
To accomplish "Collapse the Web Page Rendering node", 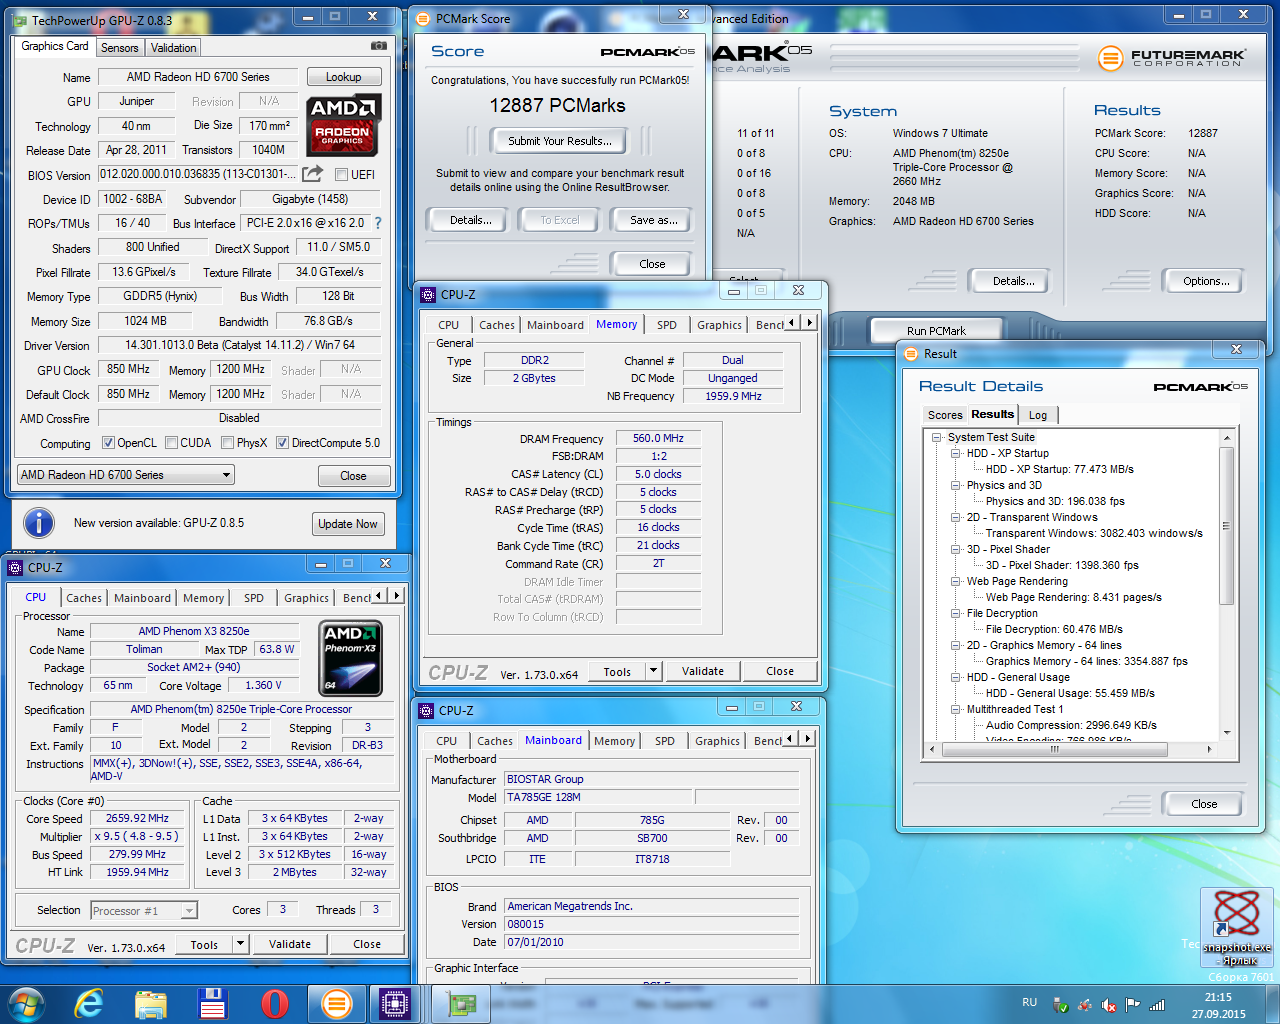I will (956, 581).
